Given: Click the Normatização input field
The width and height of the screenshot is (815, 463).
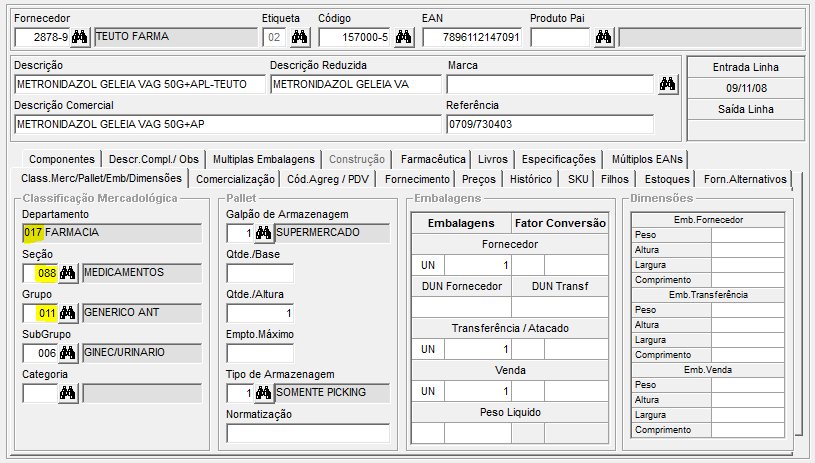Looking at the screenshot, I should [308, 433].
